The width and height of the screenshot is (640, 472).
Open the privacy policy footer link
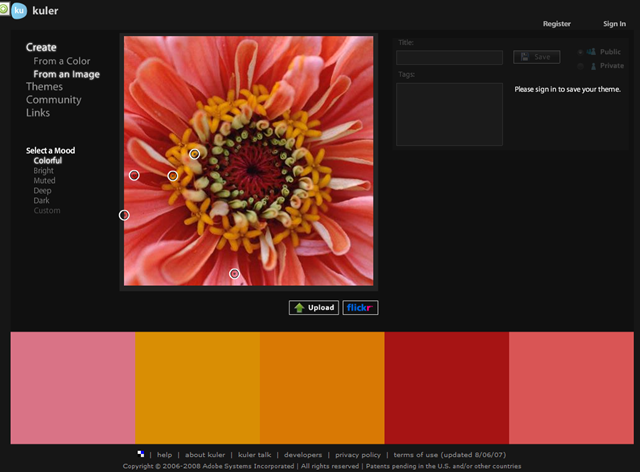358,455
